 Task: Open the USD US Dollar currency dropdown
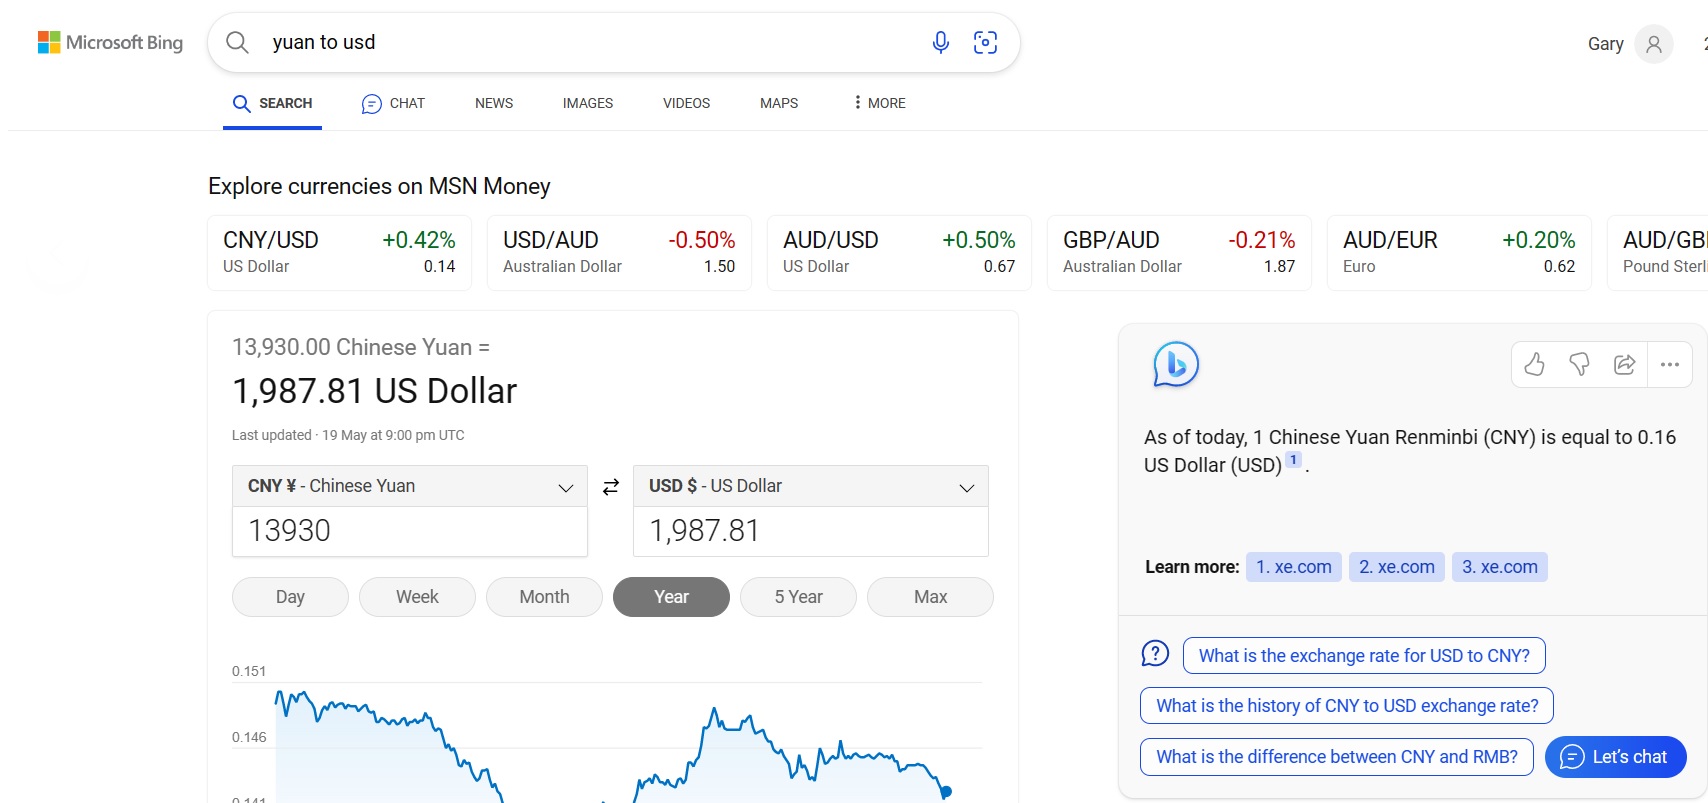(x=811, y=486)
